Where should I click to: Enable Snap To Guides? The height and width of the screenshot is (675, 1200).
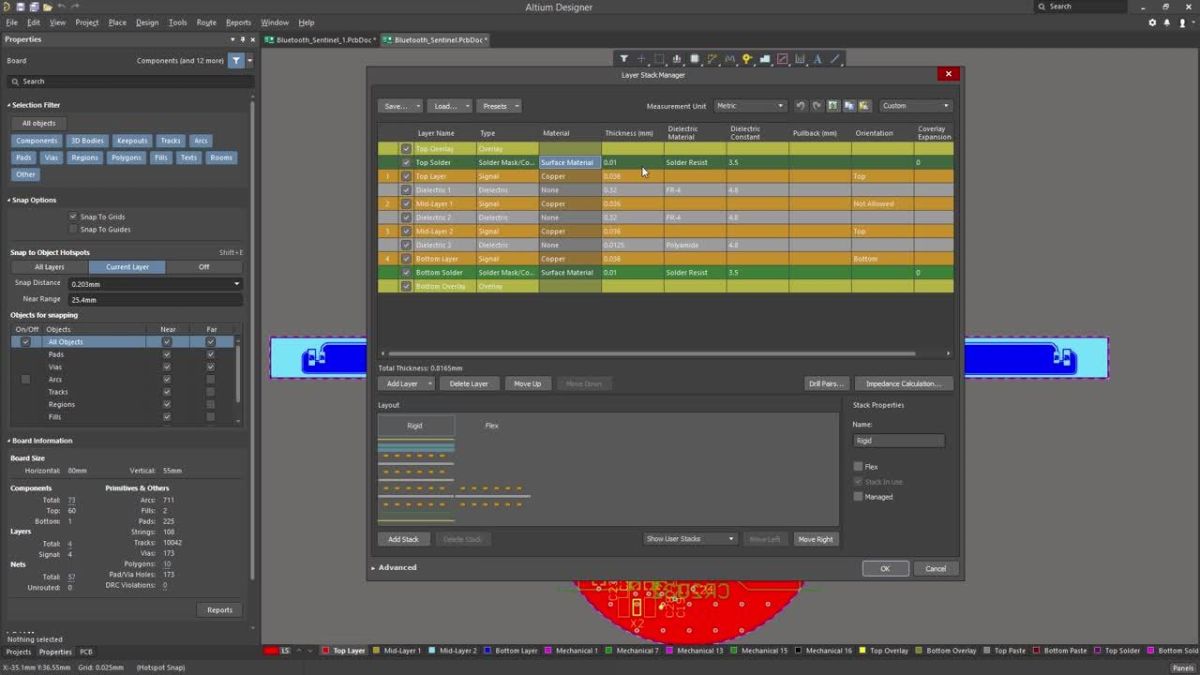tap(73, 229)
